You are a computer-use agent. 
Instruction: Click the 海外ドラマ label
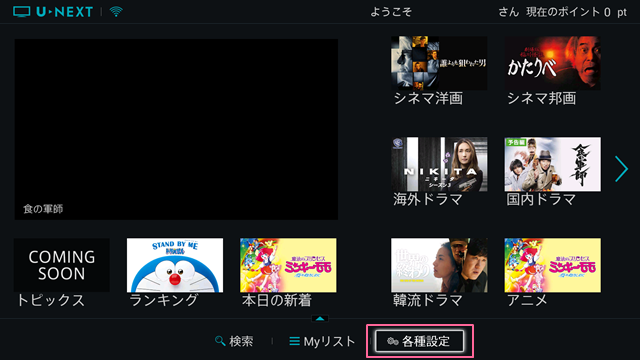coord(428,200)
